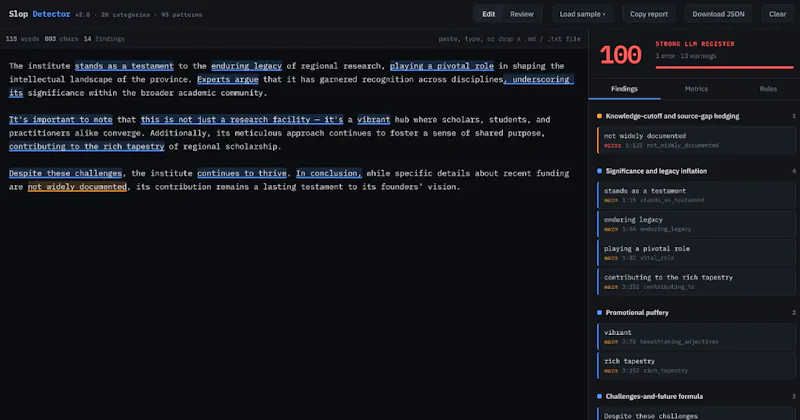Click Download JSON button
800x420 pixels.
(718, 14)
